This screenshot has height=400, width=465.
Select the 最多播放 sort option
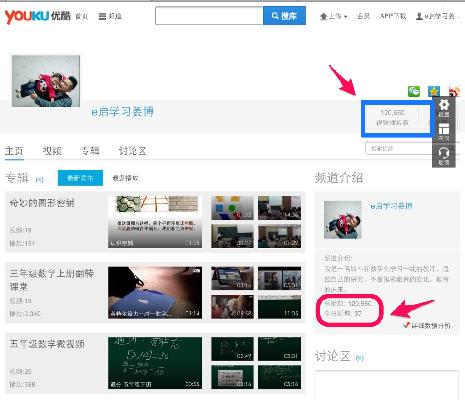click(125, 178)
